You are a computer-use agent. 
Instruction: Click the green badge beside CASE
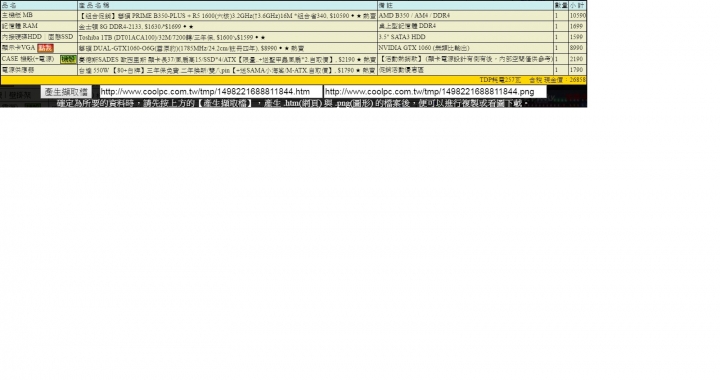(68, 59)
